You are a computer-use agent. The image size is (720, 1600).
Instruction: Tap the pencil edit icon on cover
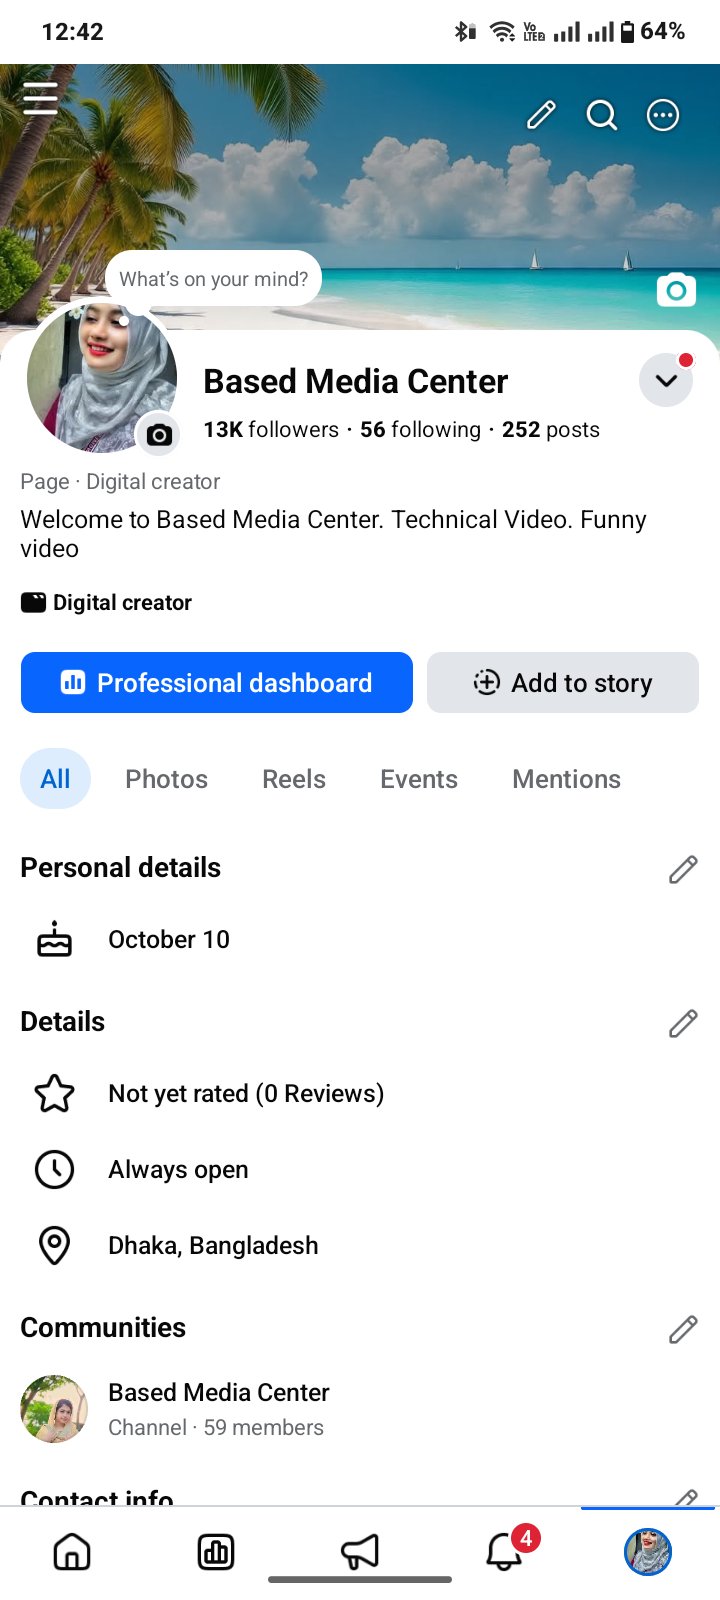541,115
